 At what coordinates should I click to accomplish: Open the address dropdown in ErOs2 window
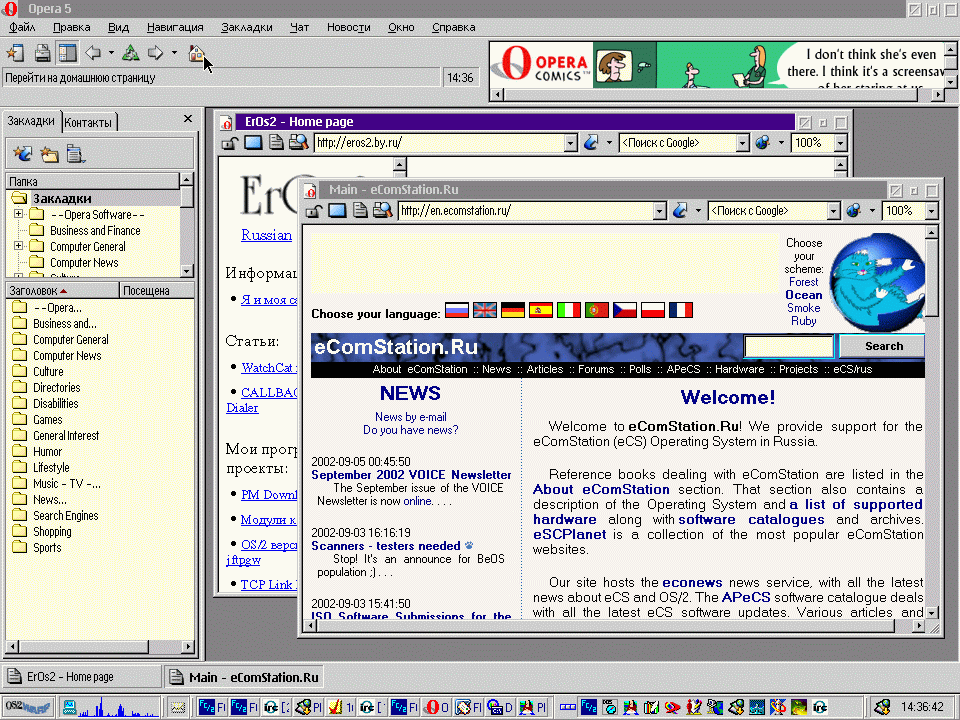571,143
